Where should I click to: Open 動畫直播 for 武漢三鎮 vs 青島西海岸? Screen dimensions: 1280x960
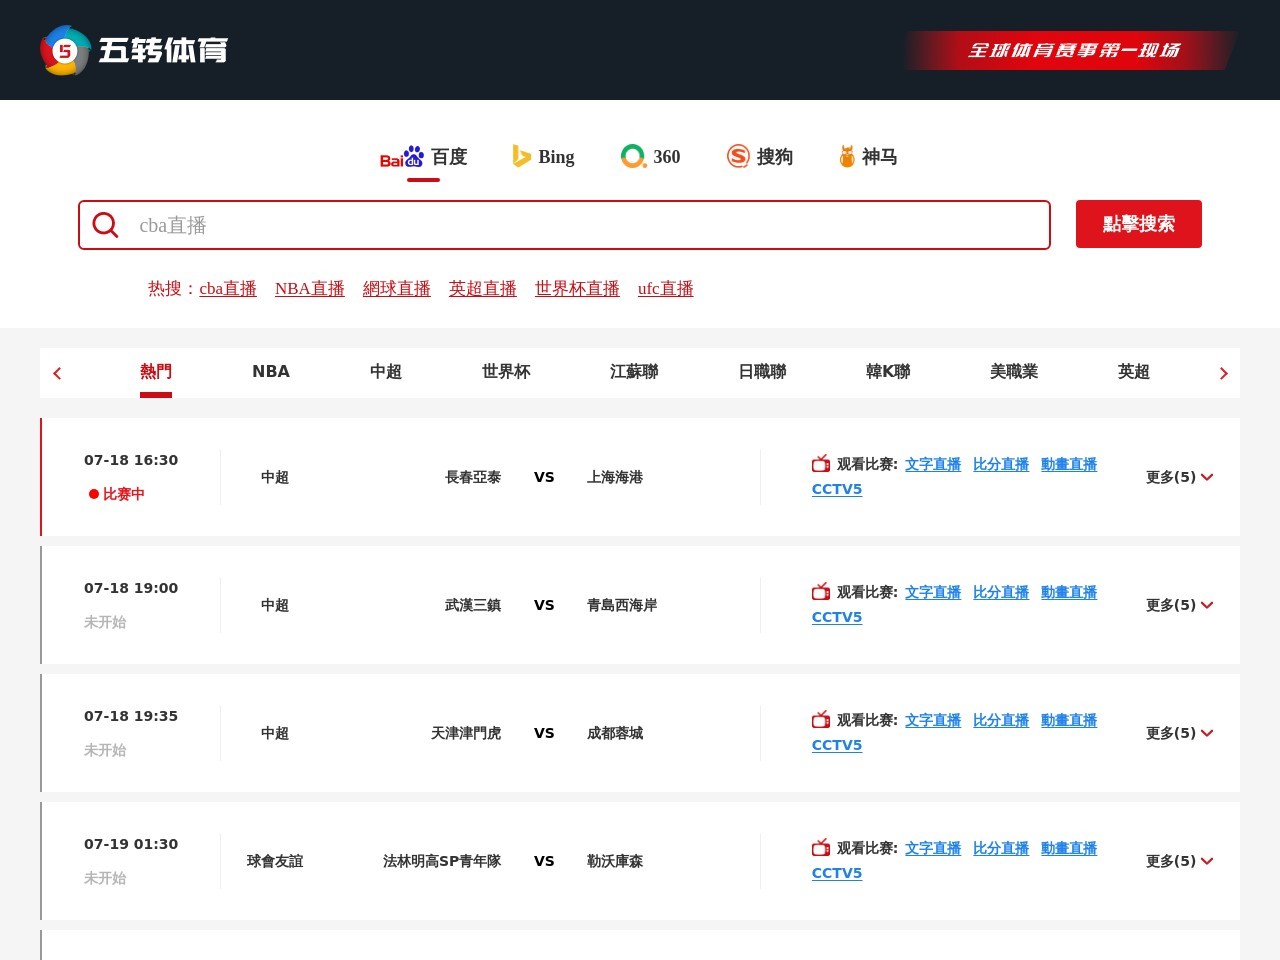coord(1069,593)
